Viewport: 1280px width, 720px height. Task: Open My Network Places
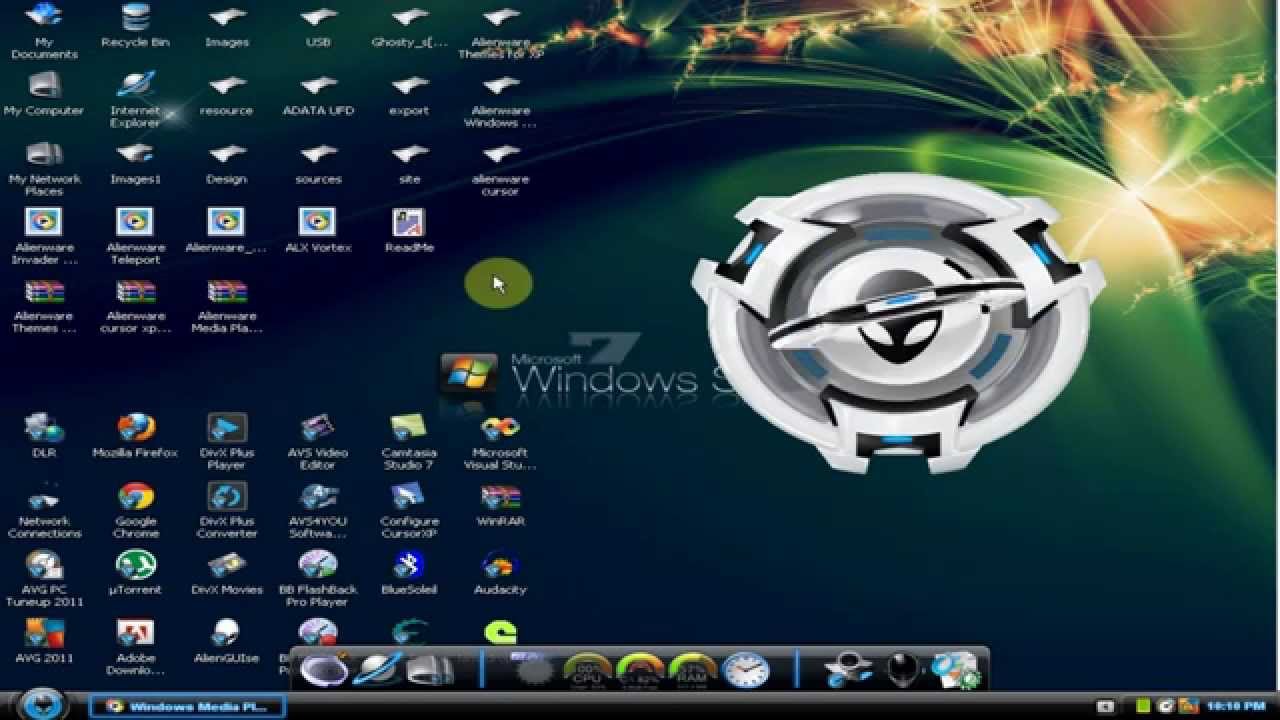point(43,168)
